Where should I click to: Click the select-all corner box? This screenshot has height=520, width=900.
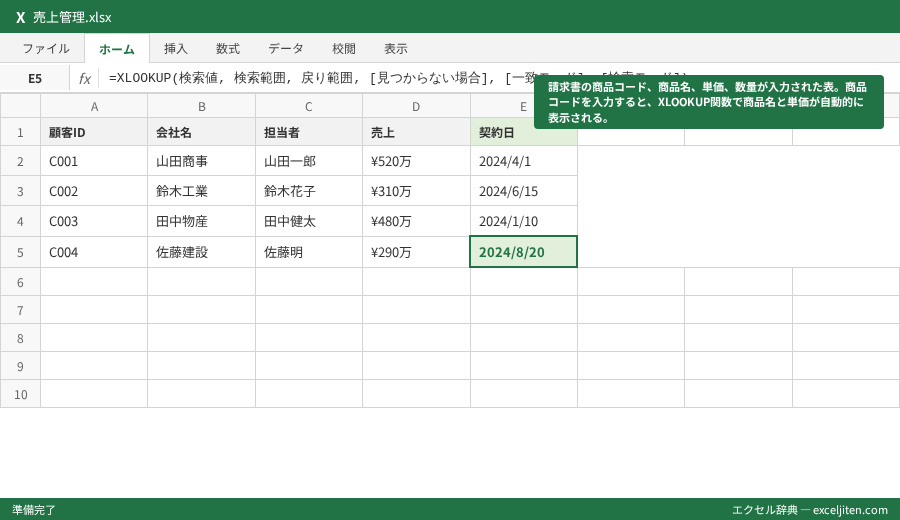20,106
